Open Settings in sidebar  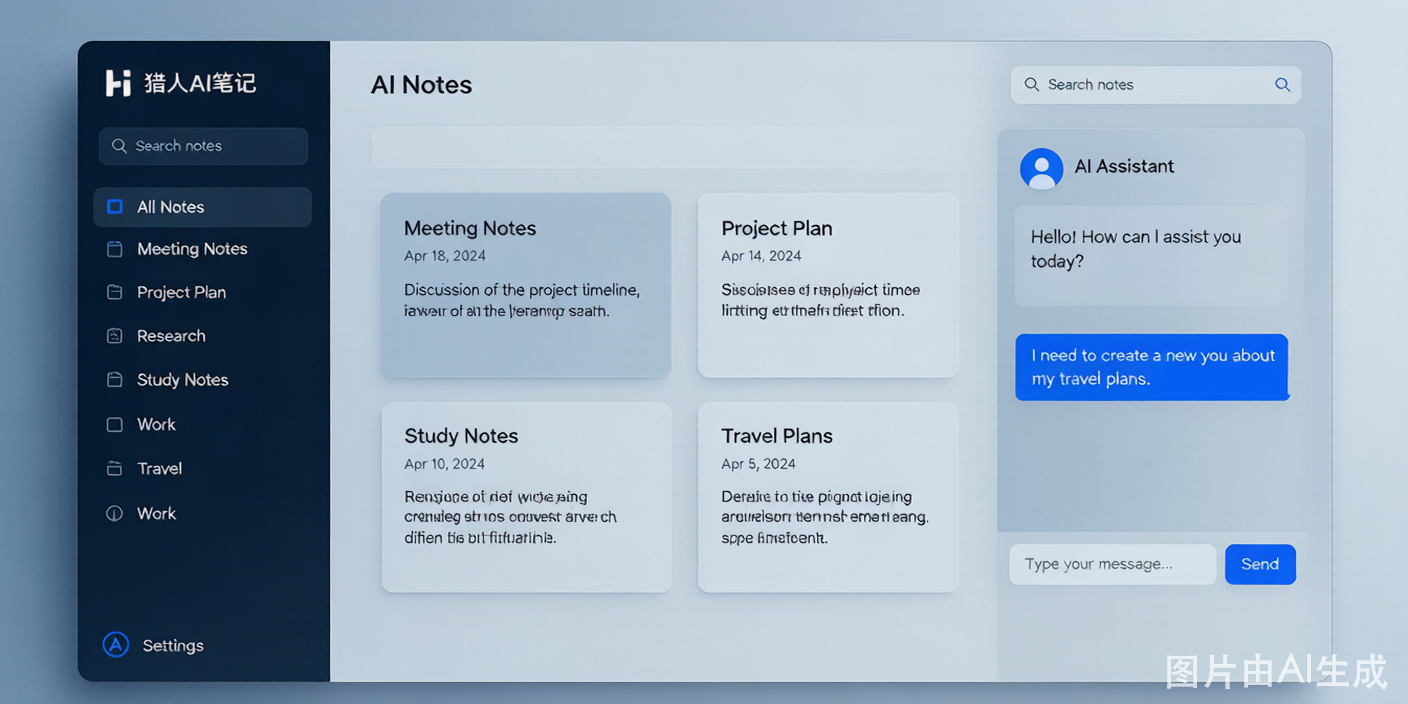pos(154,645)
